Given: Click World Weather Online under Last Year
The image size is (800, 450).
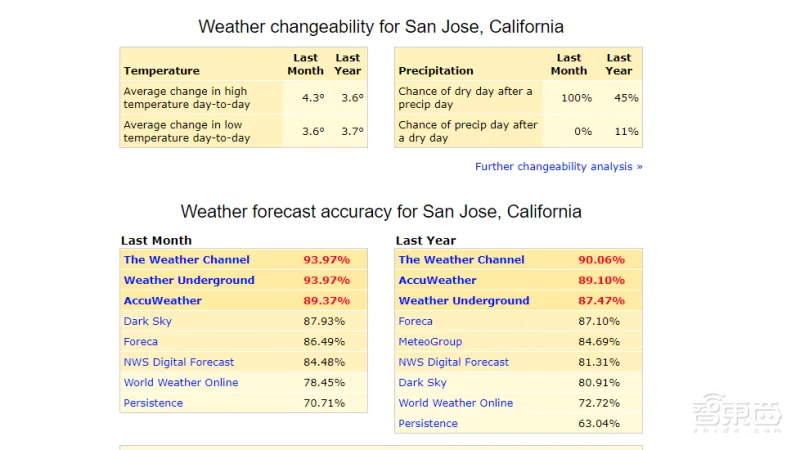Looking at the screenshot, I should pyautogui.click(x=455, y=403).
